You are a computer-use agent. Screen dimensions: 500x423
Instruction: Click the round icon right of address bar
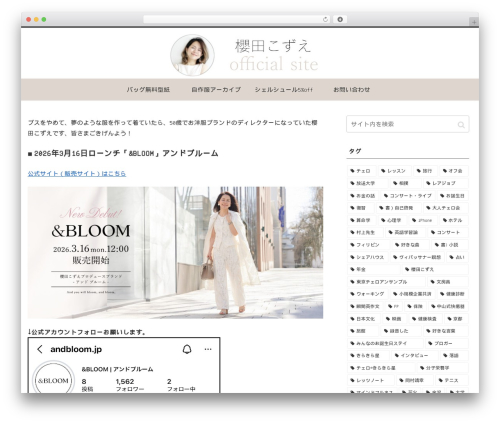point(340,19)
